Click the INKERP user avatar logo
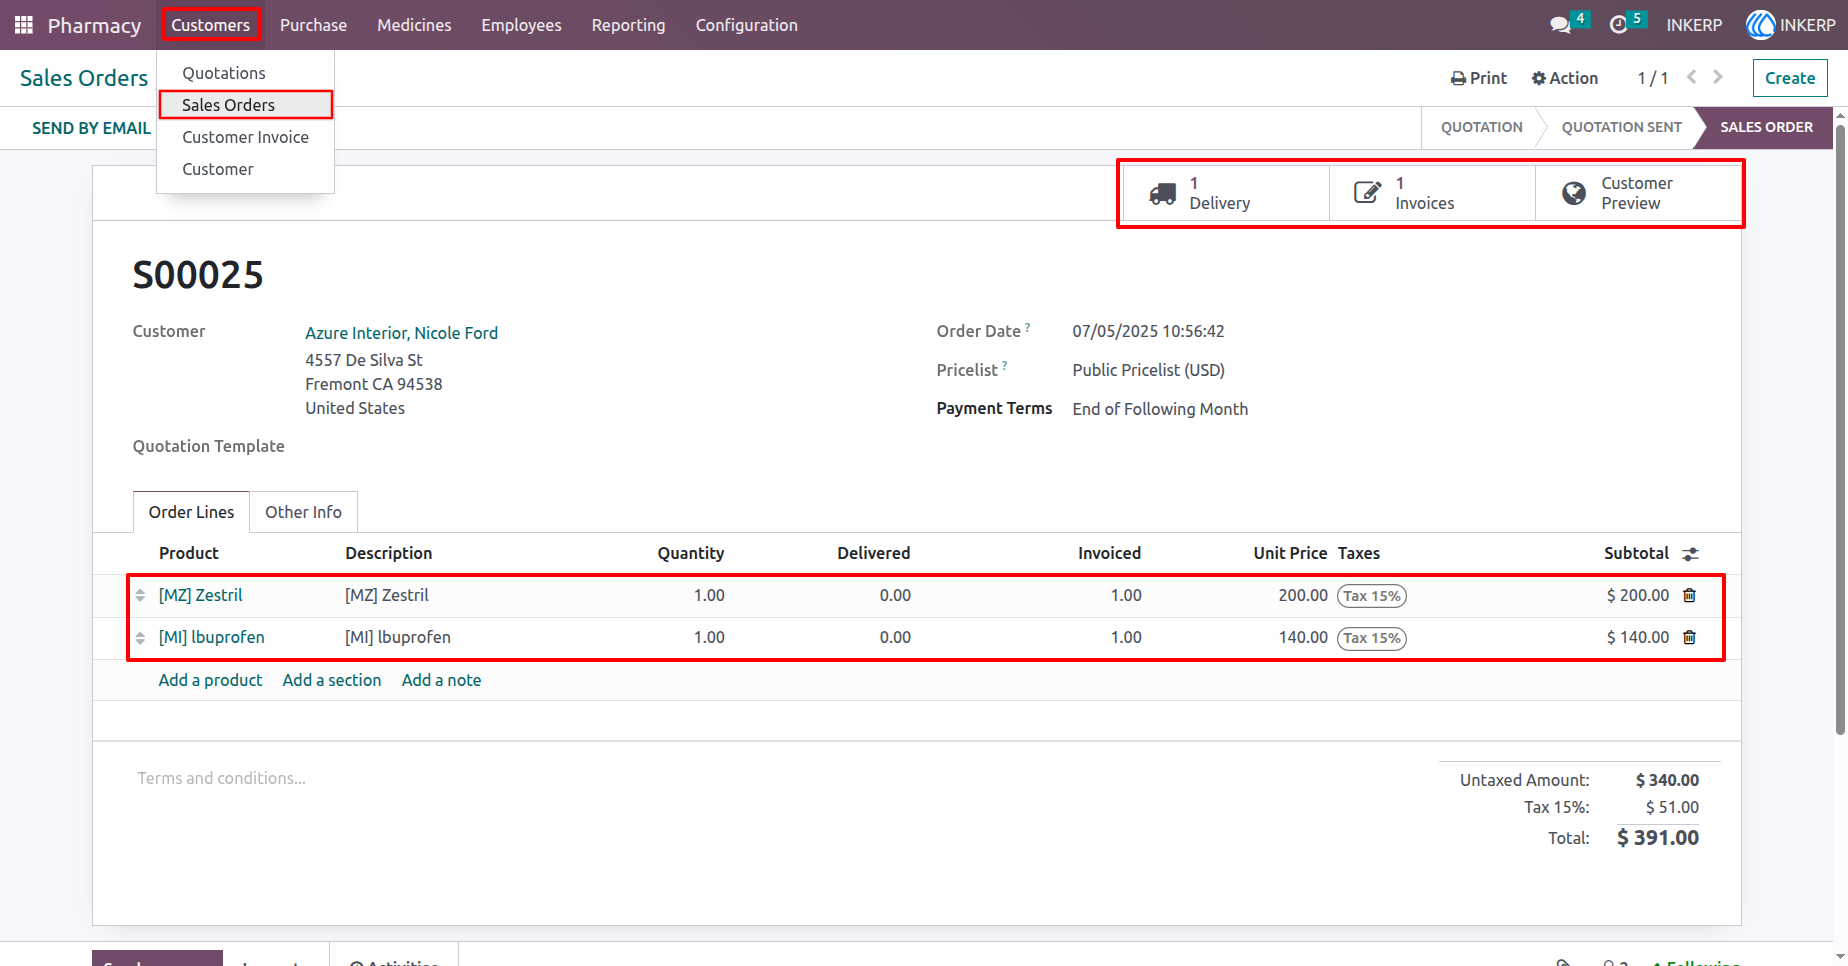This screenshot has height=966, width=1848. (1760, 25)
